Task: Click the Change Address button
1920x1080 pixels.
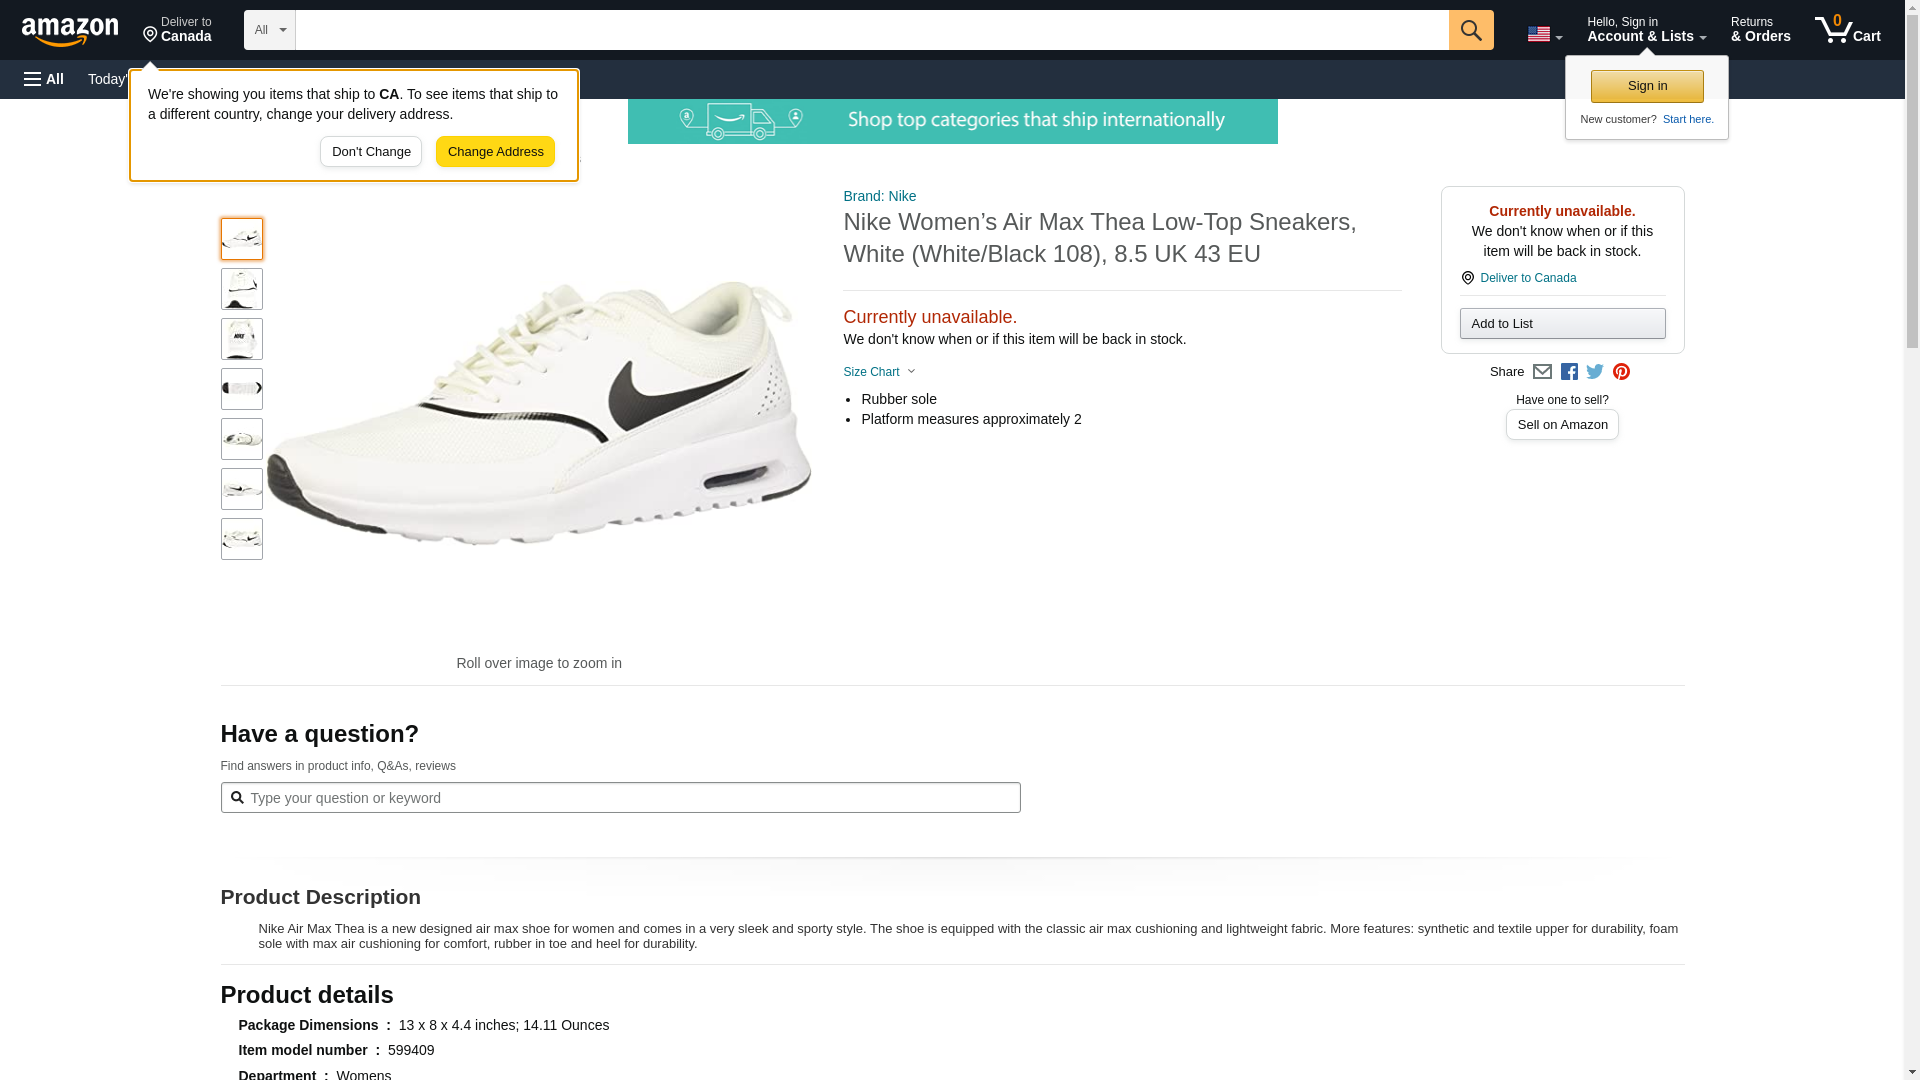Action: tap(495, 152)
